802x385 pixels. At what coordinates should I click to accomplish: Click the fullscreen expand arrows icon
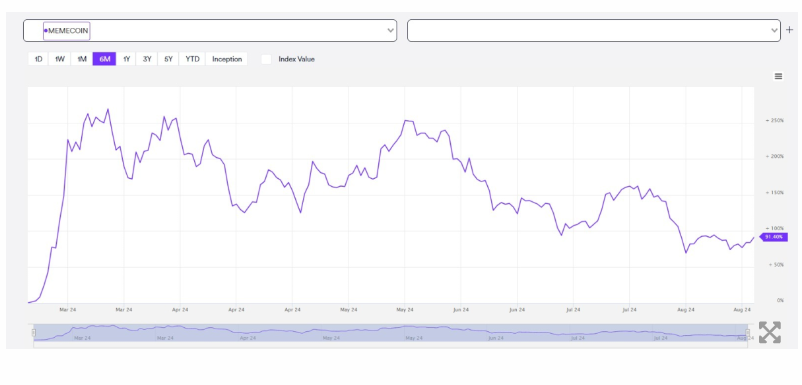[x=769, y=332]
